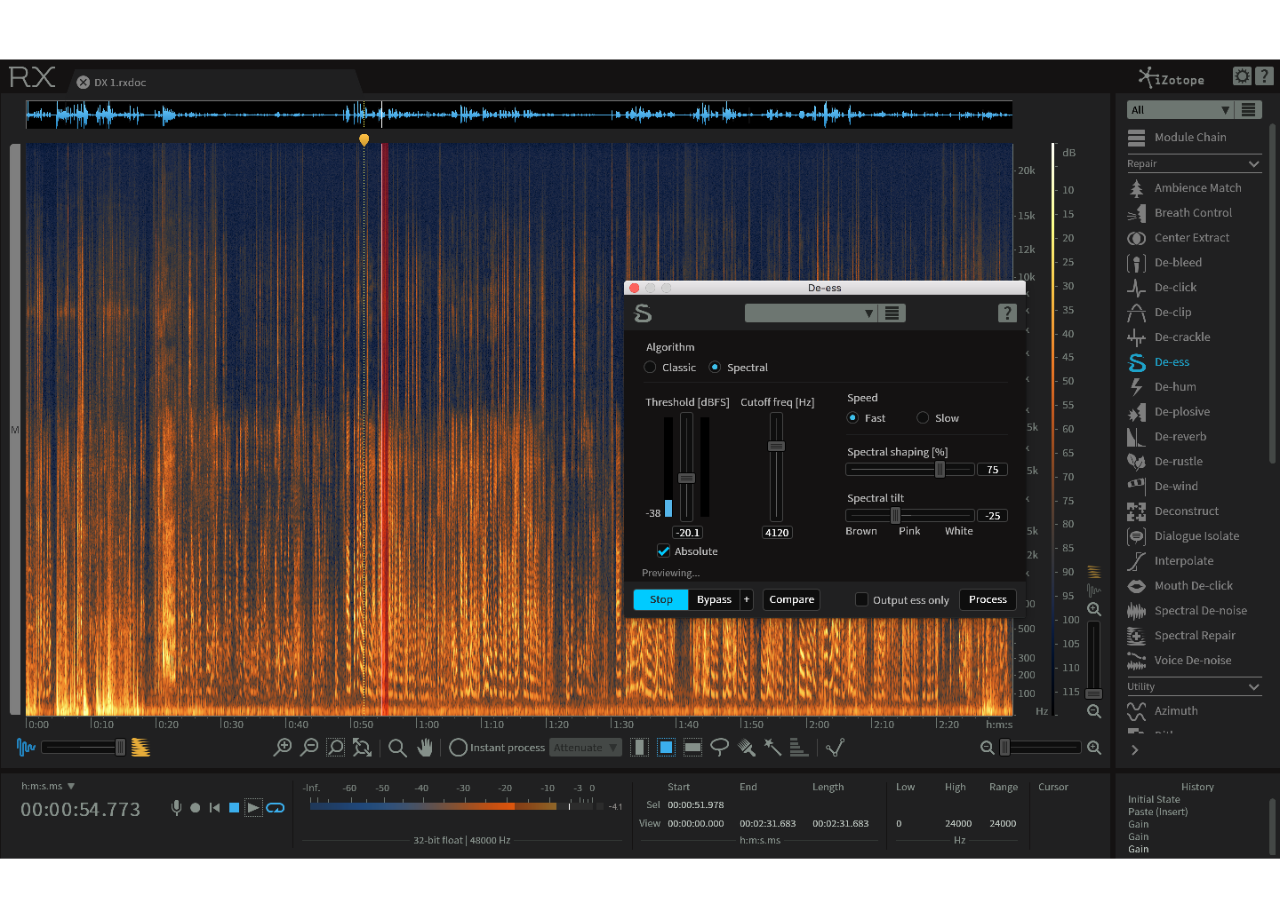Select the Grab and drag hand tool
1280x919 pixels.
click(425, 747)
